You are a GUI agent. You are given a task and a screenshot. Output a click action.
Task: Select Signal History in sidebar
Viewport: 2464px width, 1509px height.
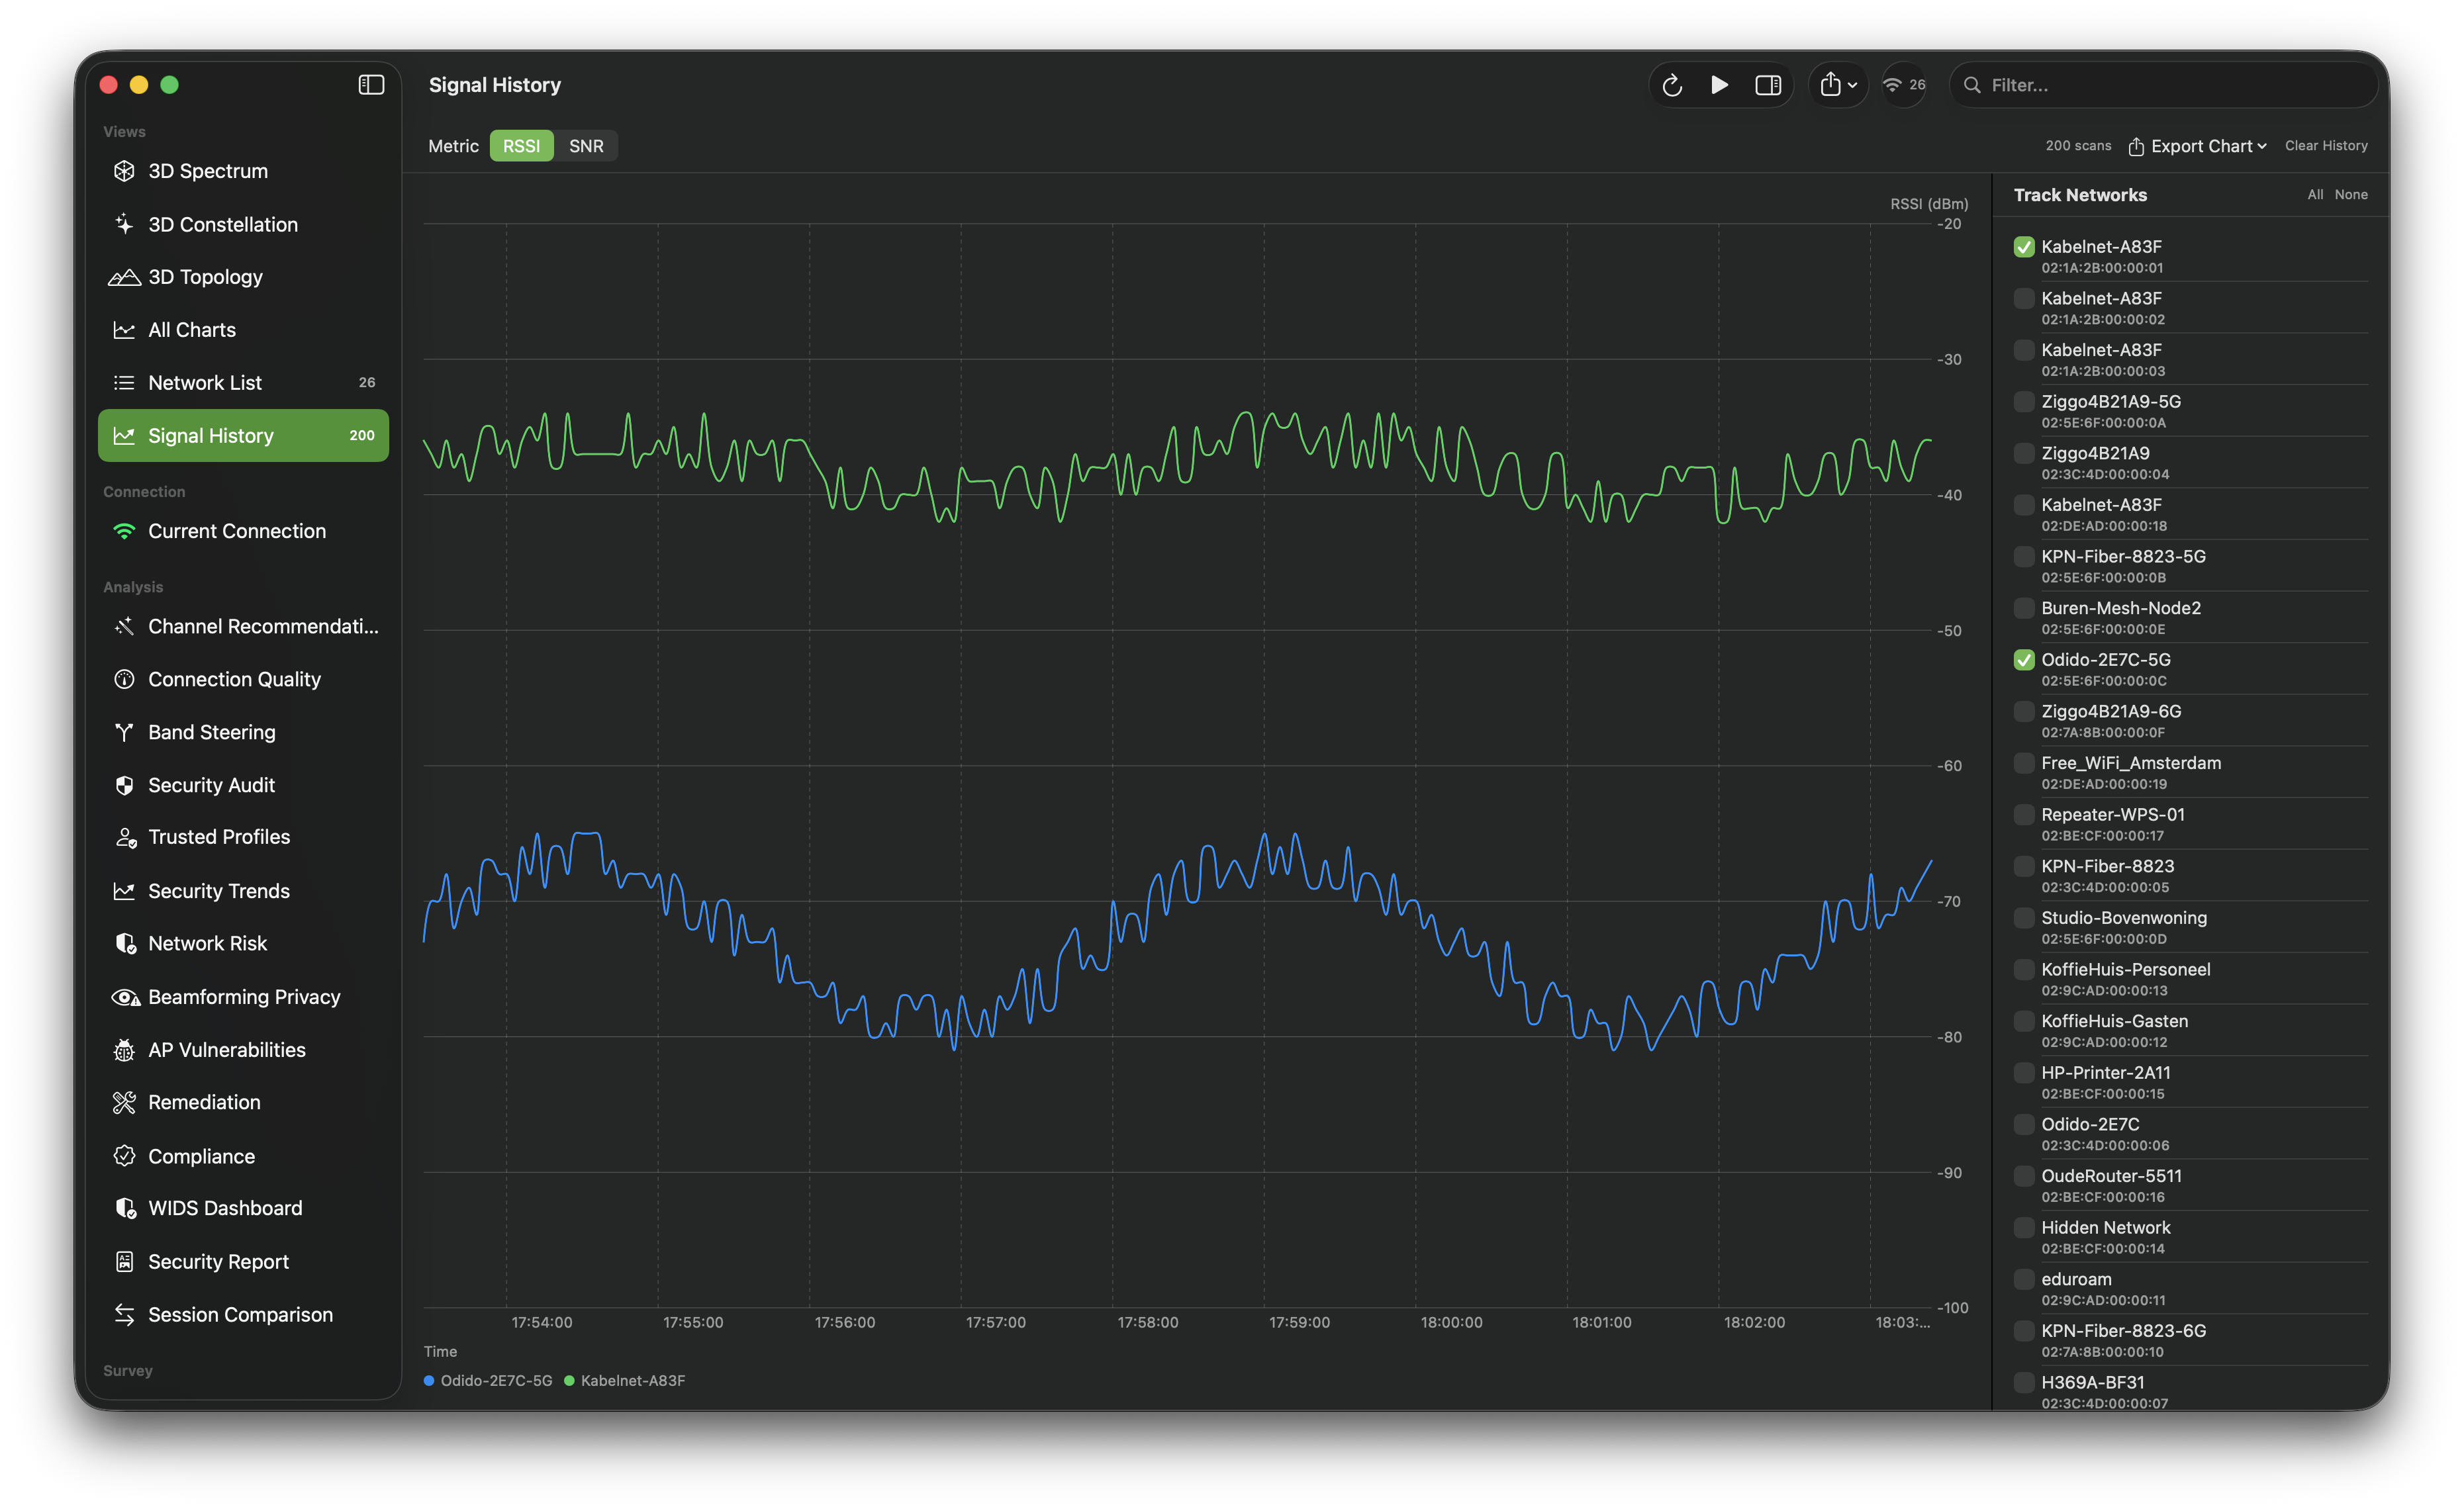point(243,436)
